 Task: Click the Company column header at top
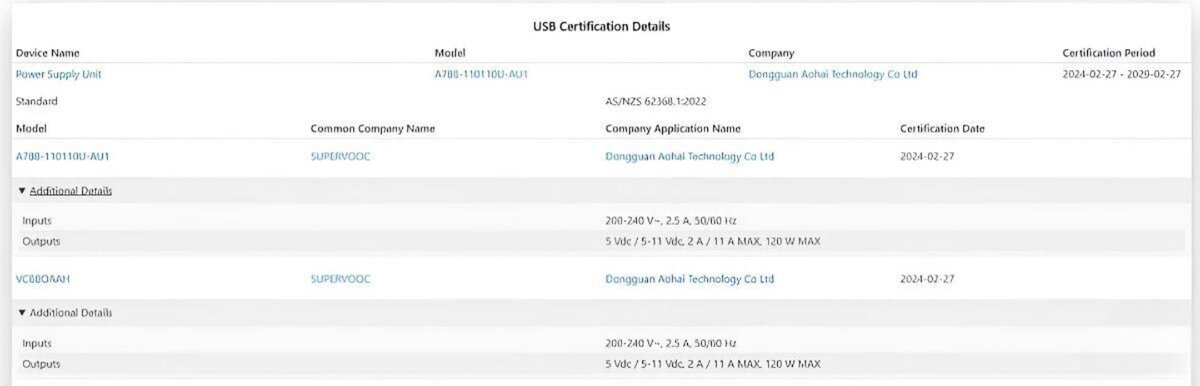tap(771, 53)
